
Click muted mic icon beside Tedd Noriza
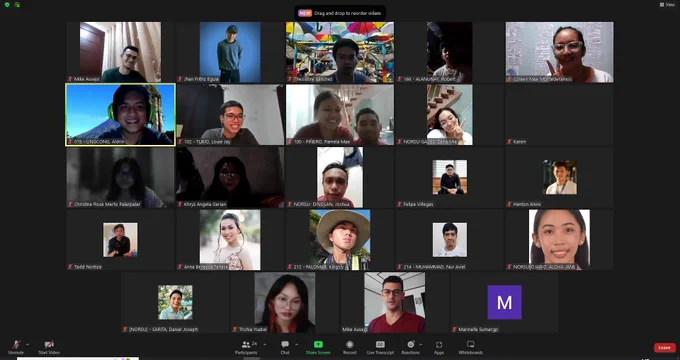pyautogui.click(x=70, y=267)
